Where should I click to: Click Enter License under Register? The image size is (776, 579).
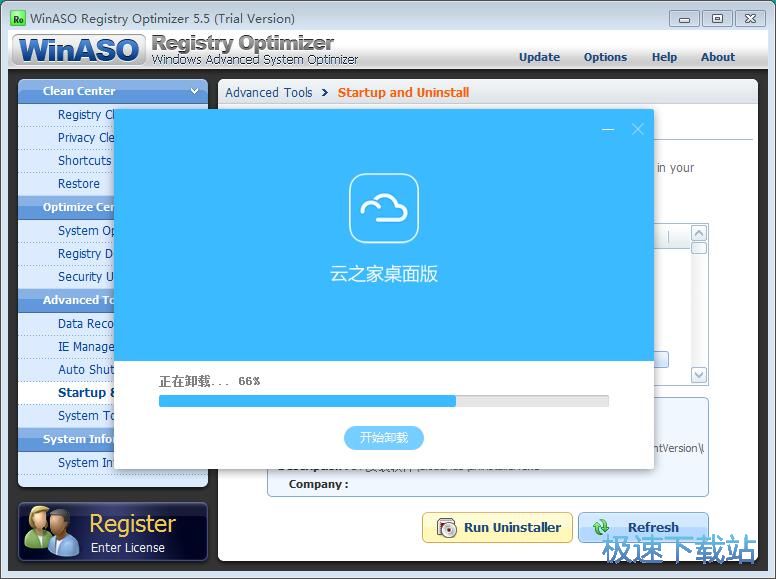point(128,547)
